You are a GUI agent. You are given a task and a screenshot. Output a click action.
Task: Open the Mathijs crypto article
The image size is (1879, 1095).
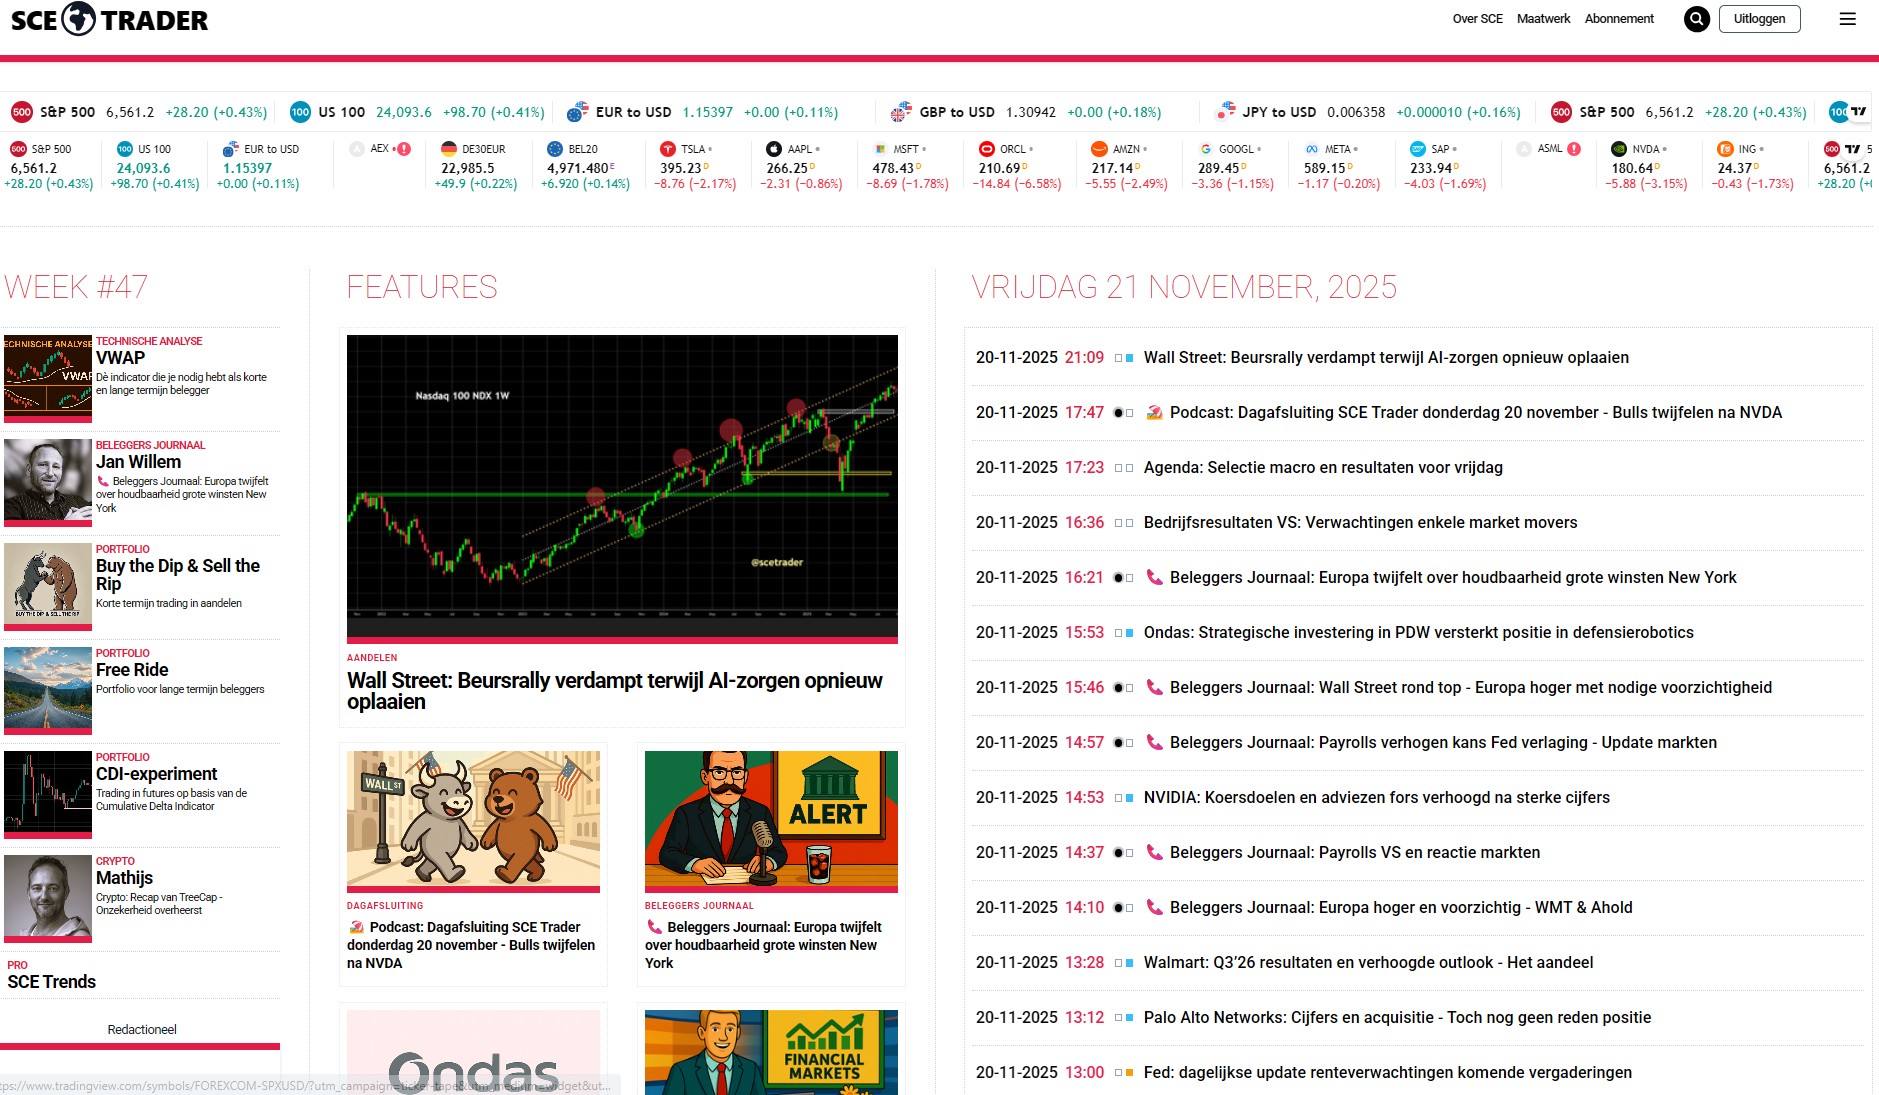coord(140,899)
